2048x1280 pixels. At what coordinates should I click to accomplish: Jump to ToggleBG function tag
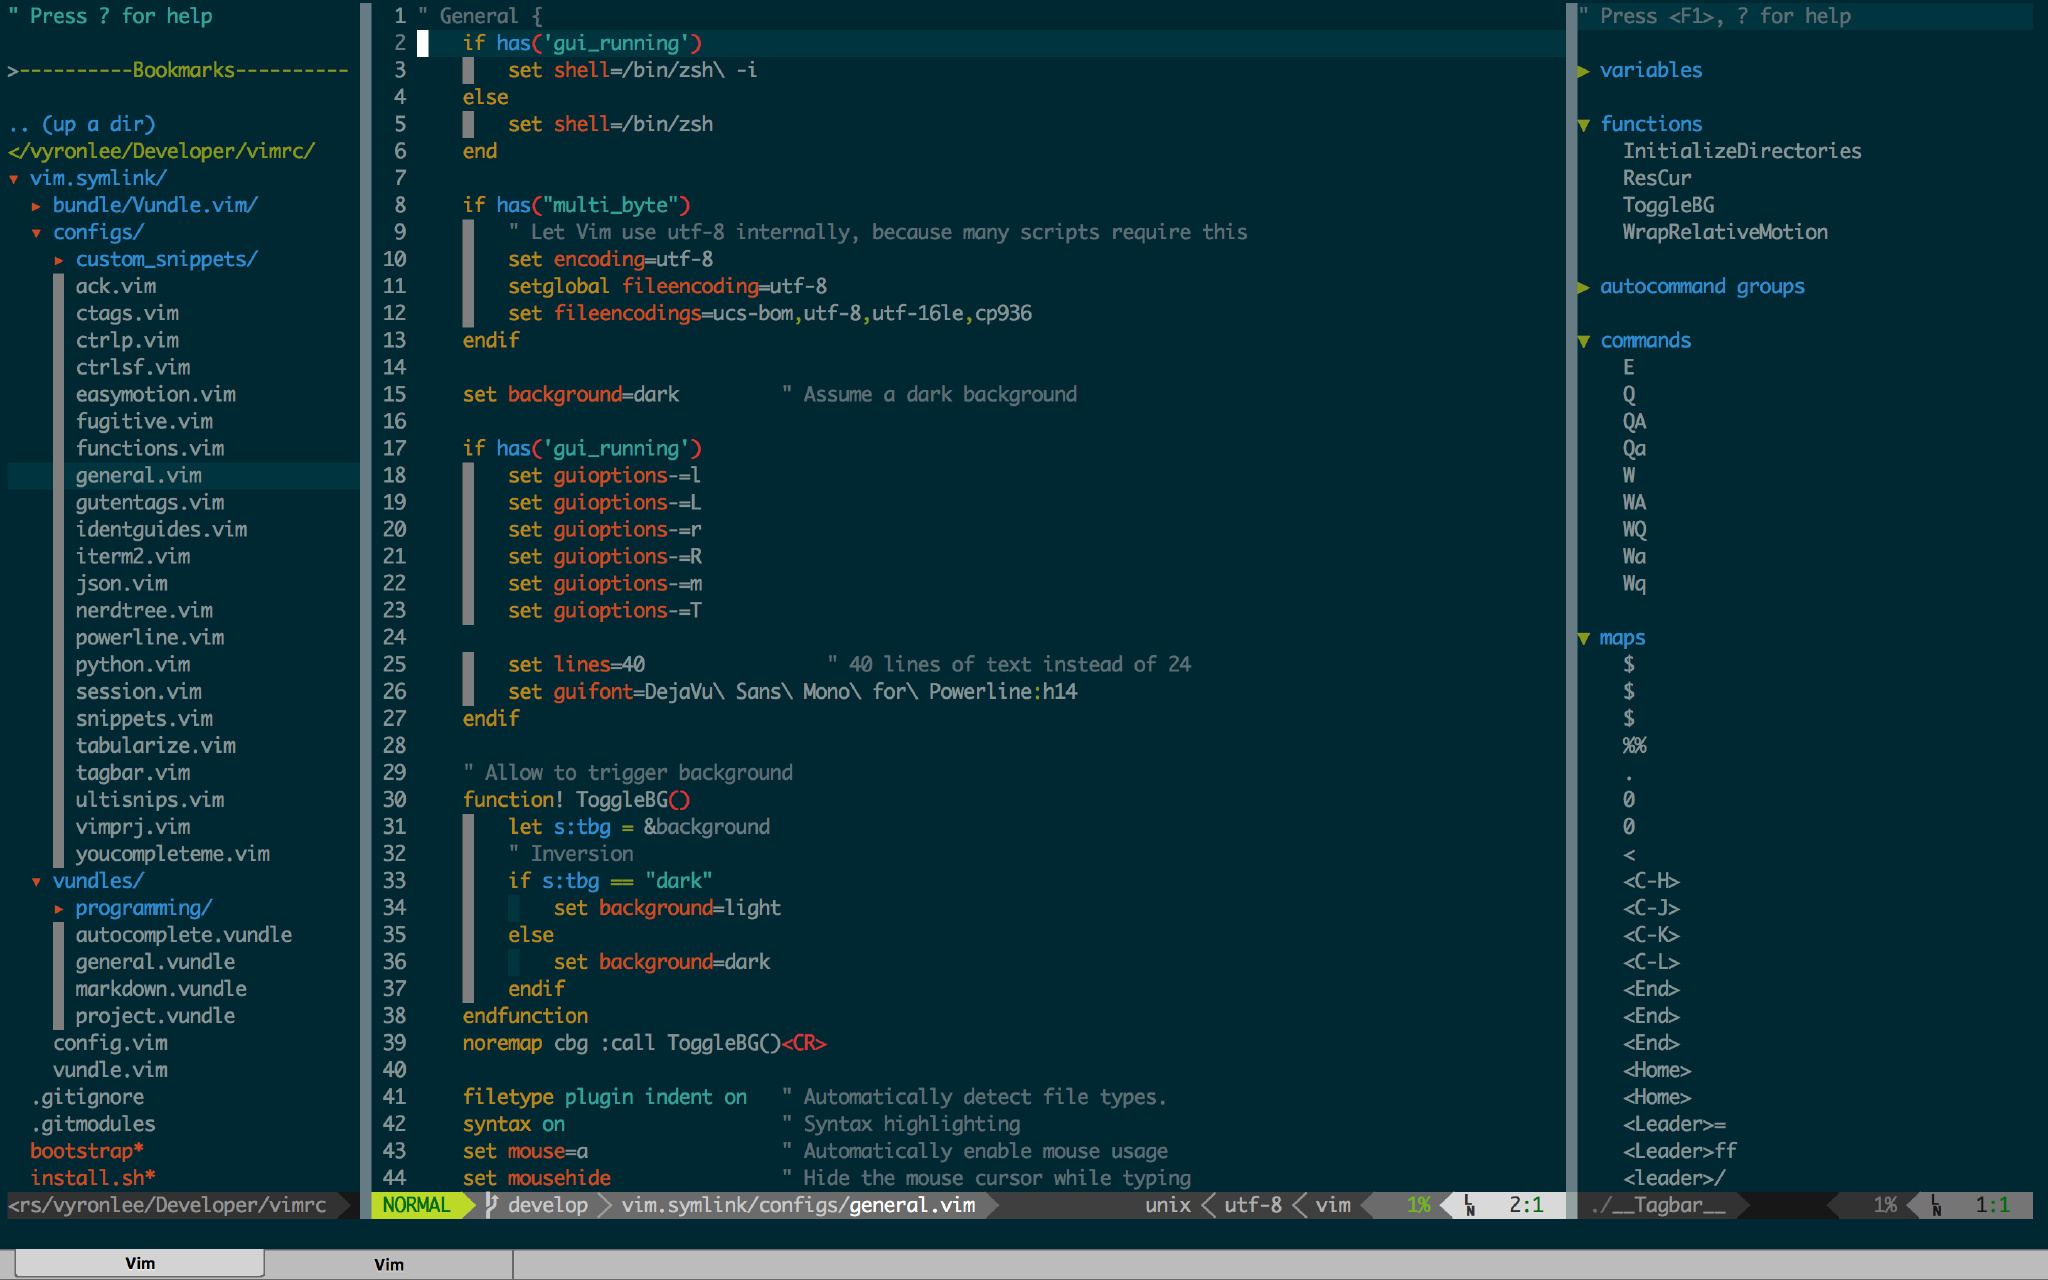(x=1668, y=206)
